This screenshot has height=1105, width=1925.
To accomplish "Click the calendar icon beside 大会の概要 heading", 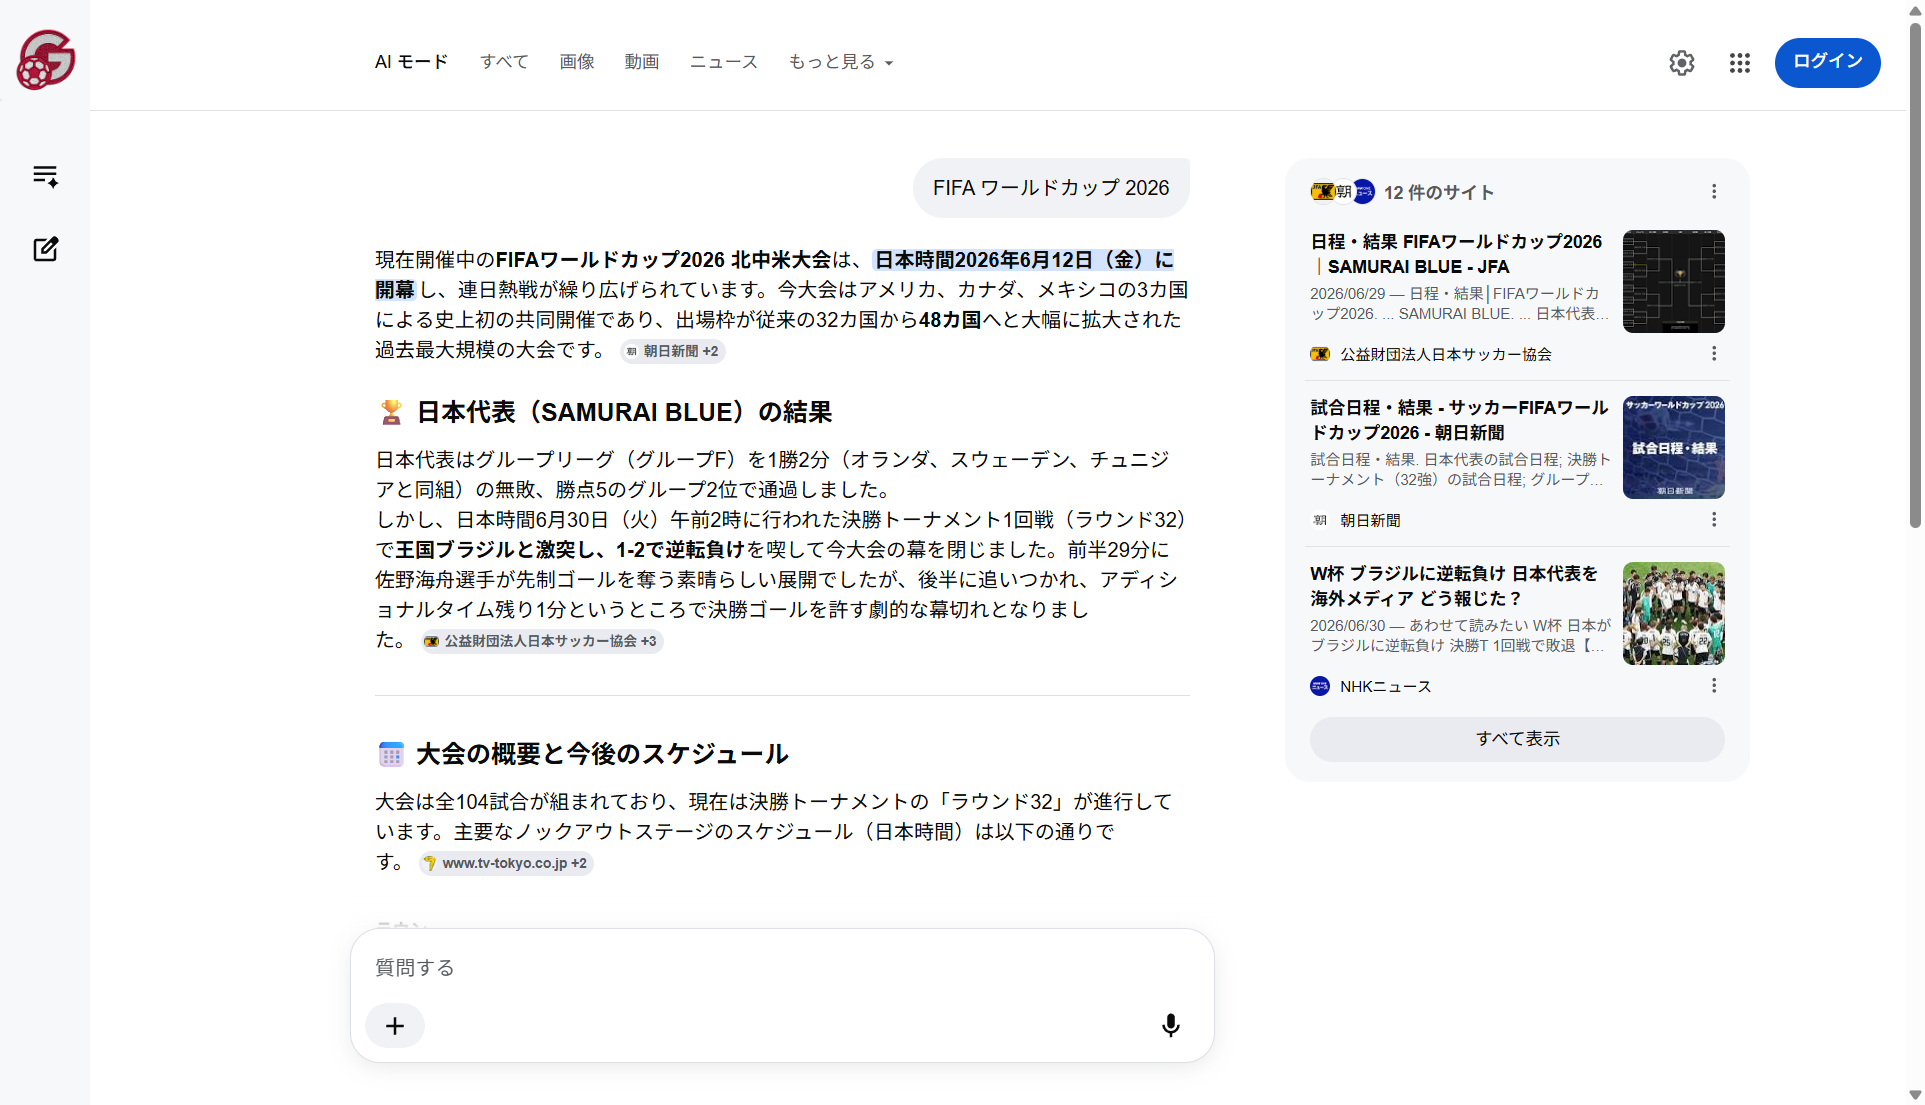I will tap(391, 754).
